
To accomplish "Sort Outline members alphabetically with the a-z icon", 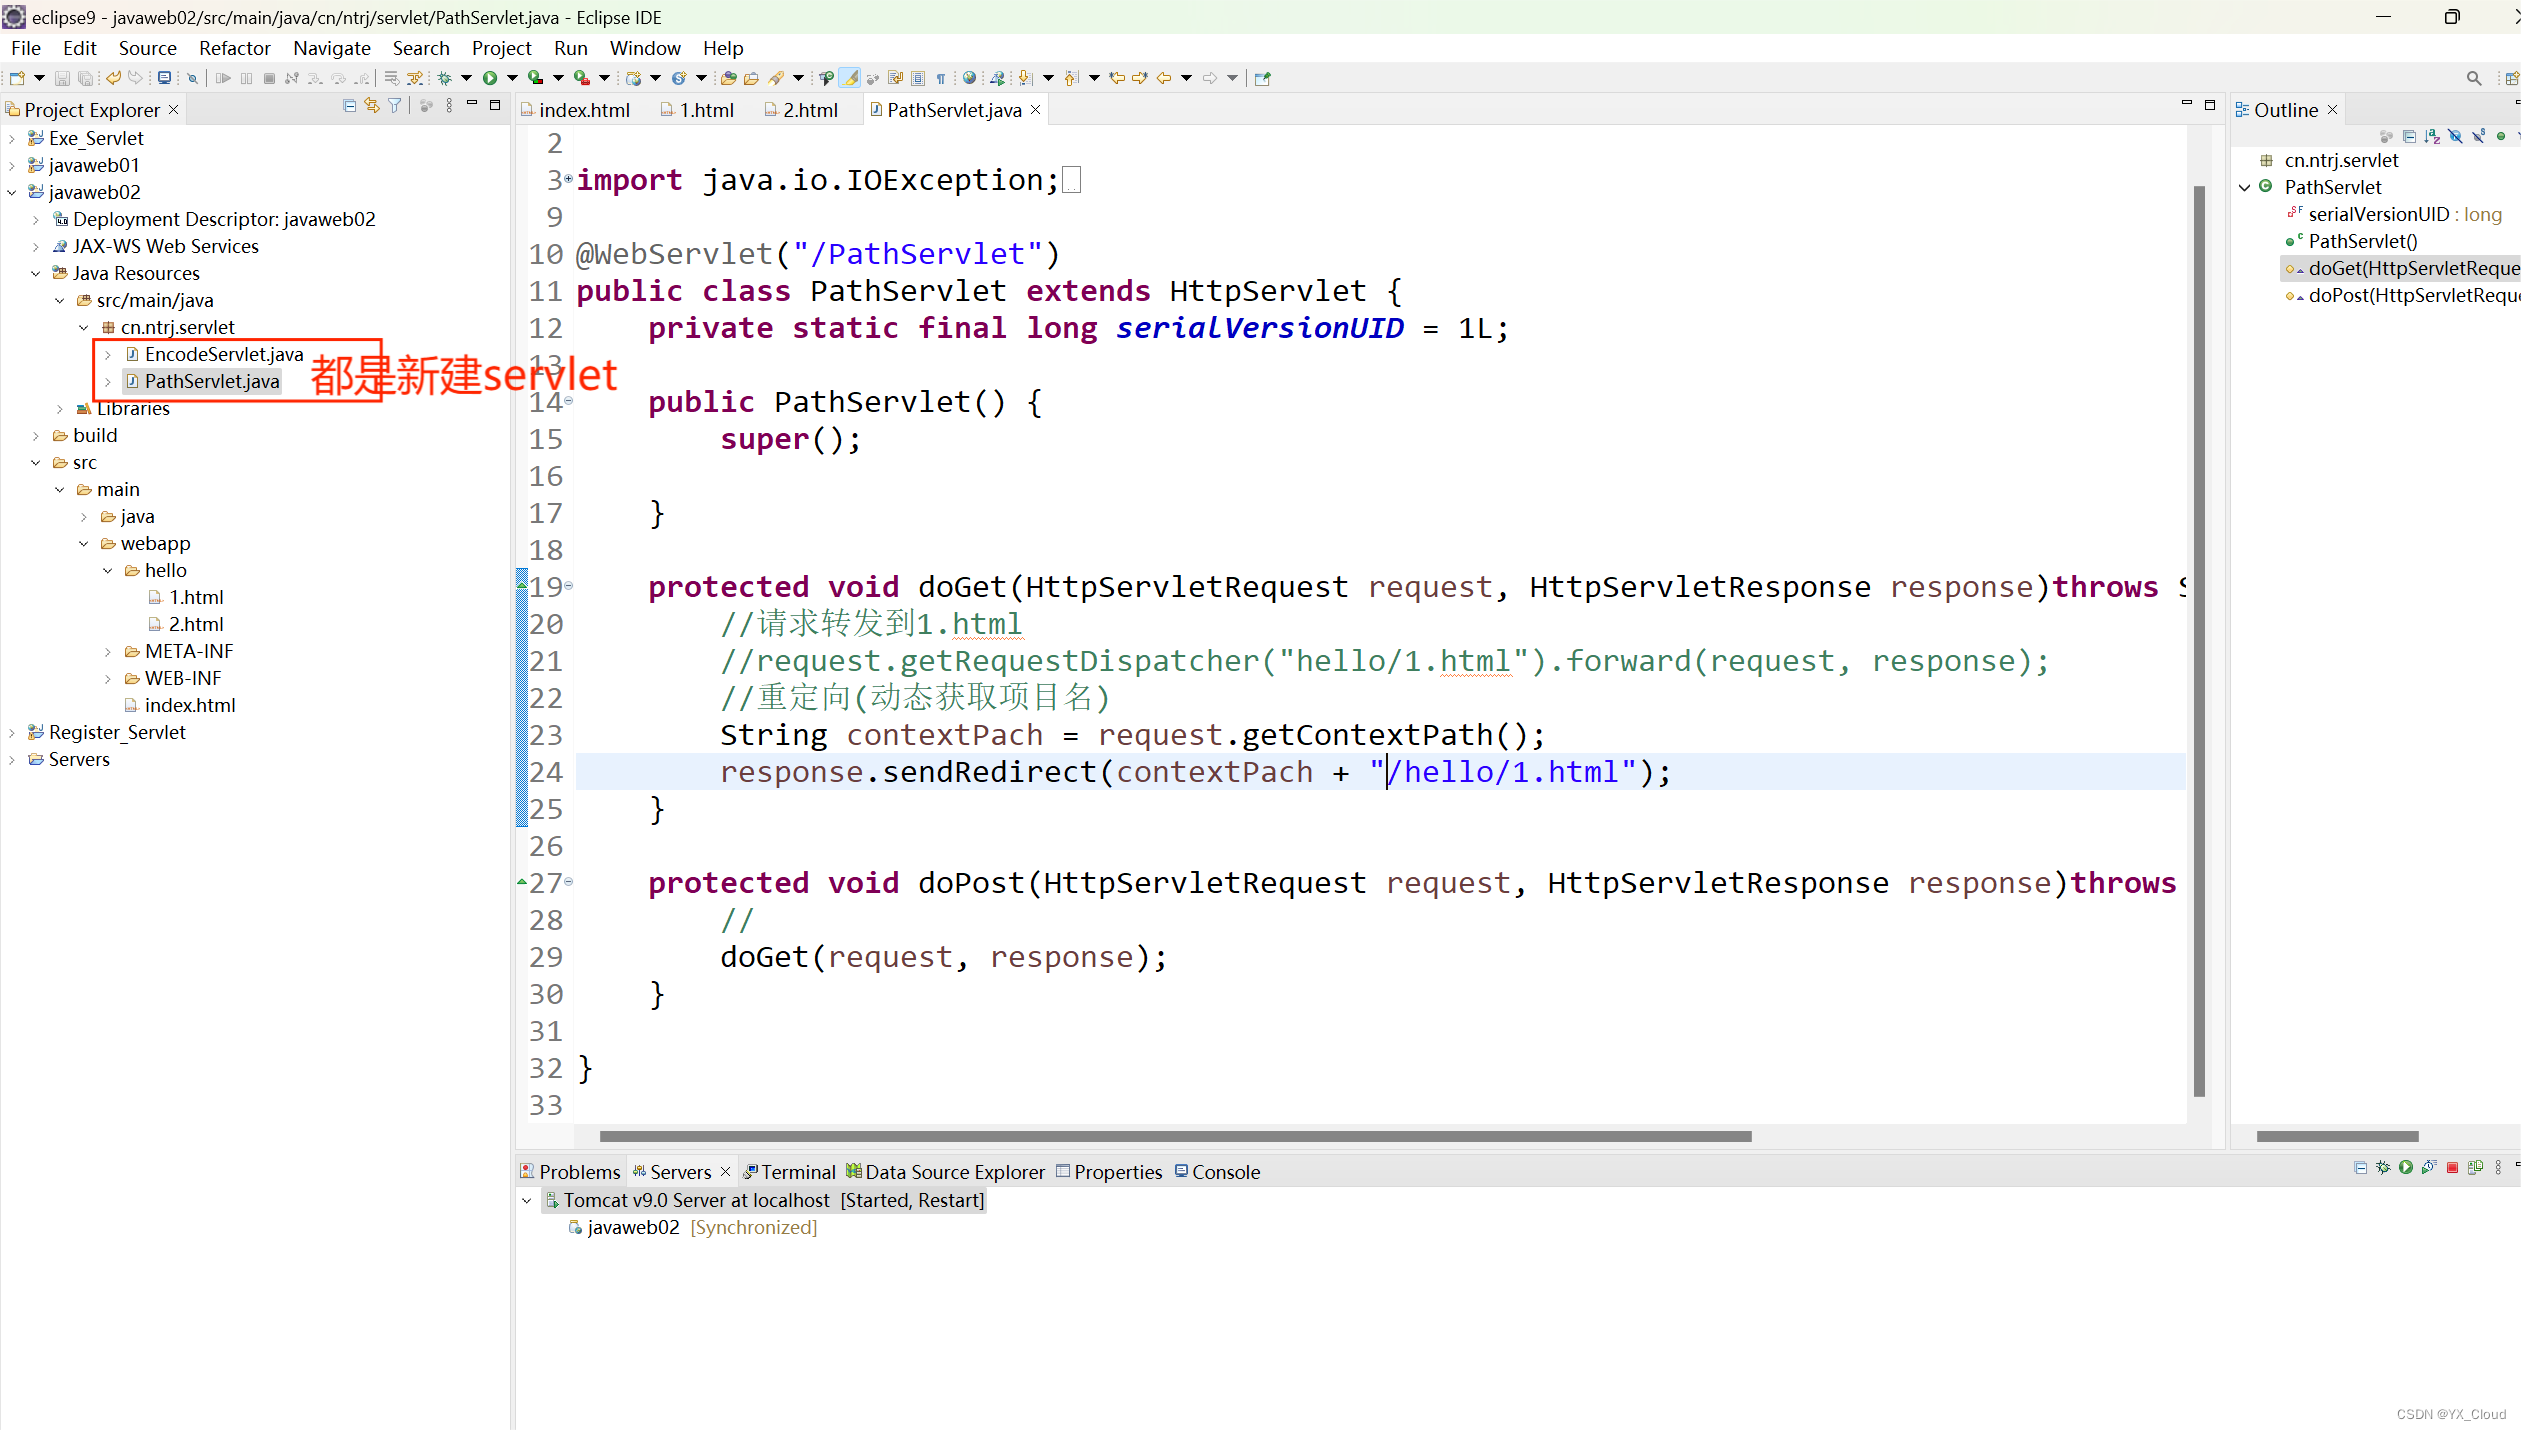I will [2432, 137].
